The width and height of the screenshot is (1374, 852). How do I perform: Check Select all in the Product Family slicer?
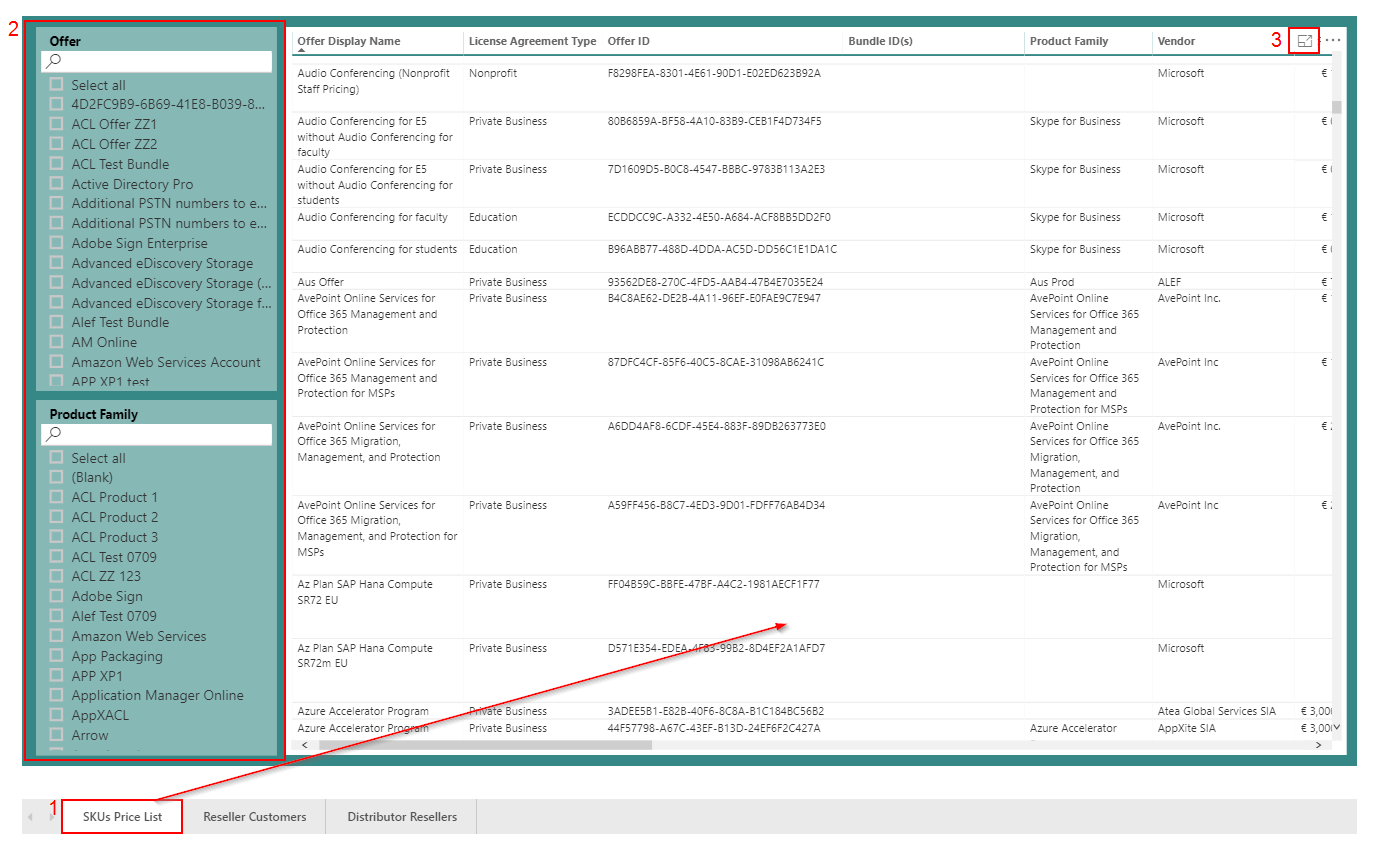56,458
